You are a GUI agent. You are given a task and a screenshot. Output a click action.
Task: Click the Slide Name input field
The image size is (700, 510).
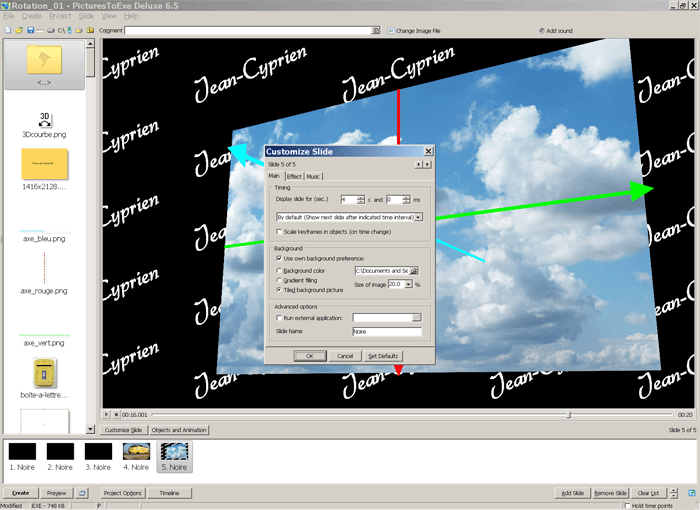pos(387,331)
